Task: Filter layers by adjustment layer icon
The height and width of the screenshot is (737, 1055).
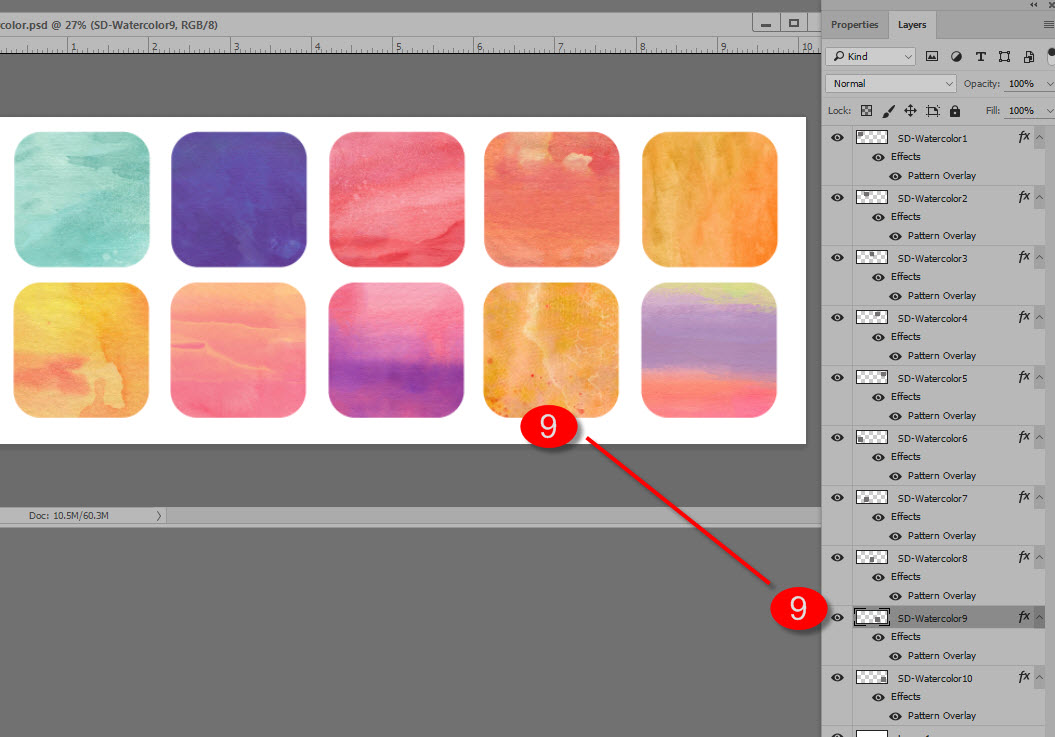Action: (956, 57)
